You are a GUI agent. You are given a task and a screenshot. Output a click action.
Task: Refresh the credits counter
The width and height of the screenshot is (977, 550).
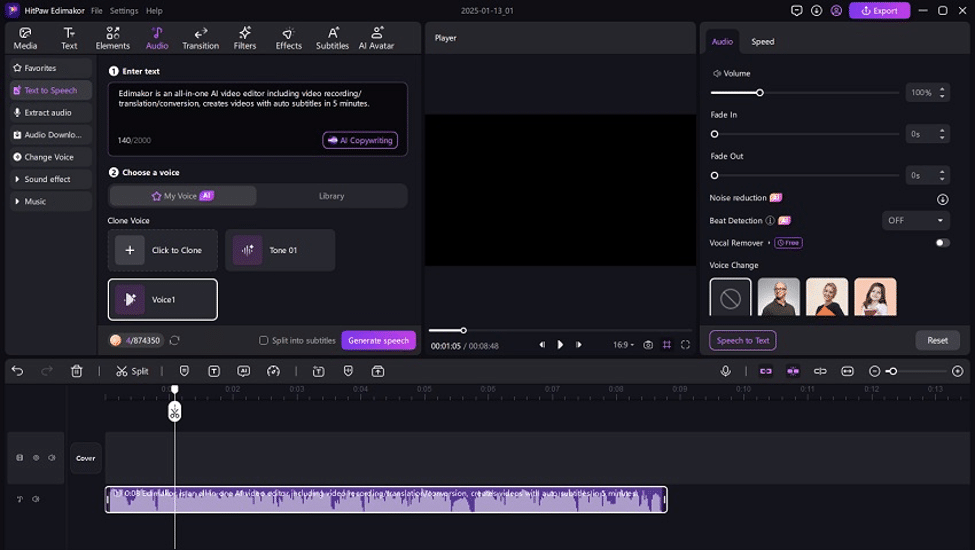pyautogui.click(x=174, y=341)
